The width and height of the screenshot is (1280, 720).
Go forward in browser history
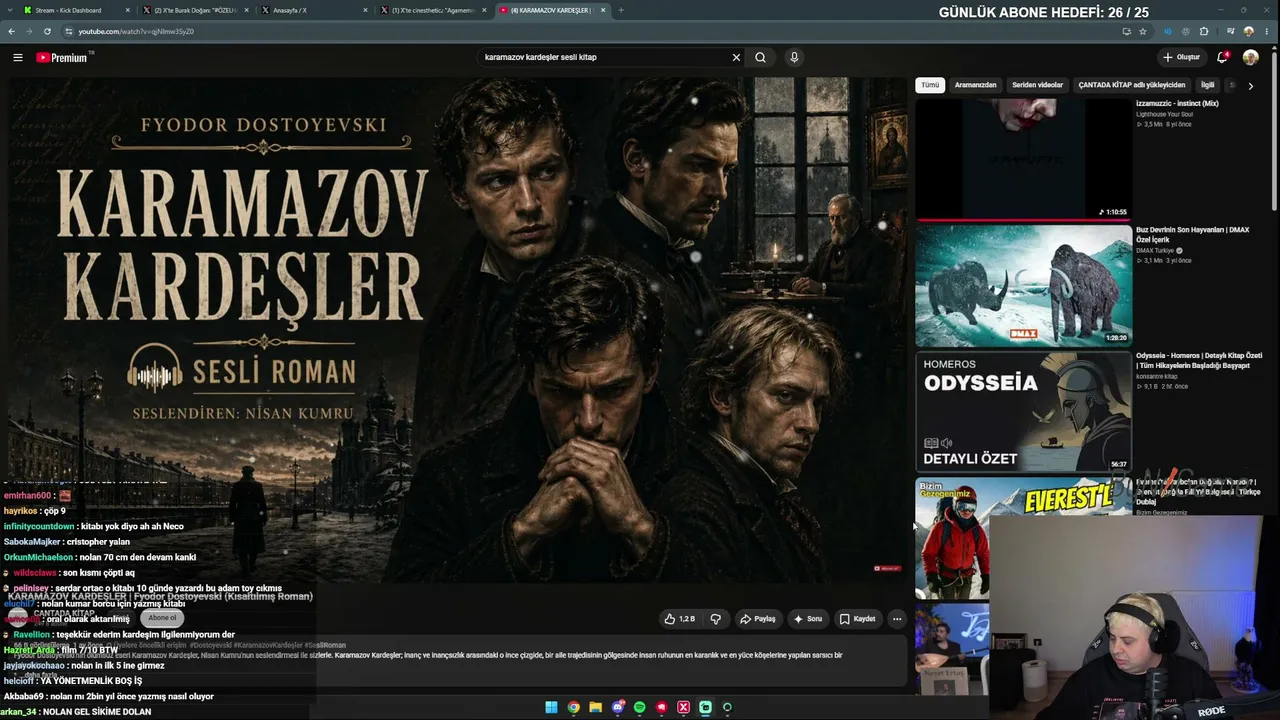tap(28, 31)
